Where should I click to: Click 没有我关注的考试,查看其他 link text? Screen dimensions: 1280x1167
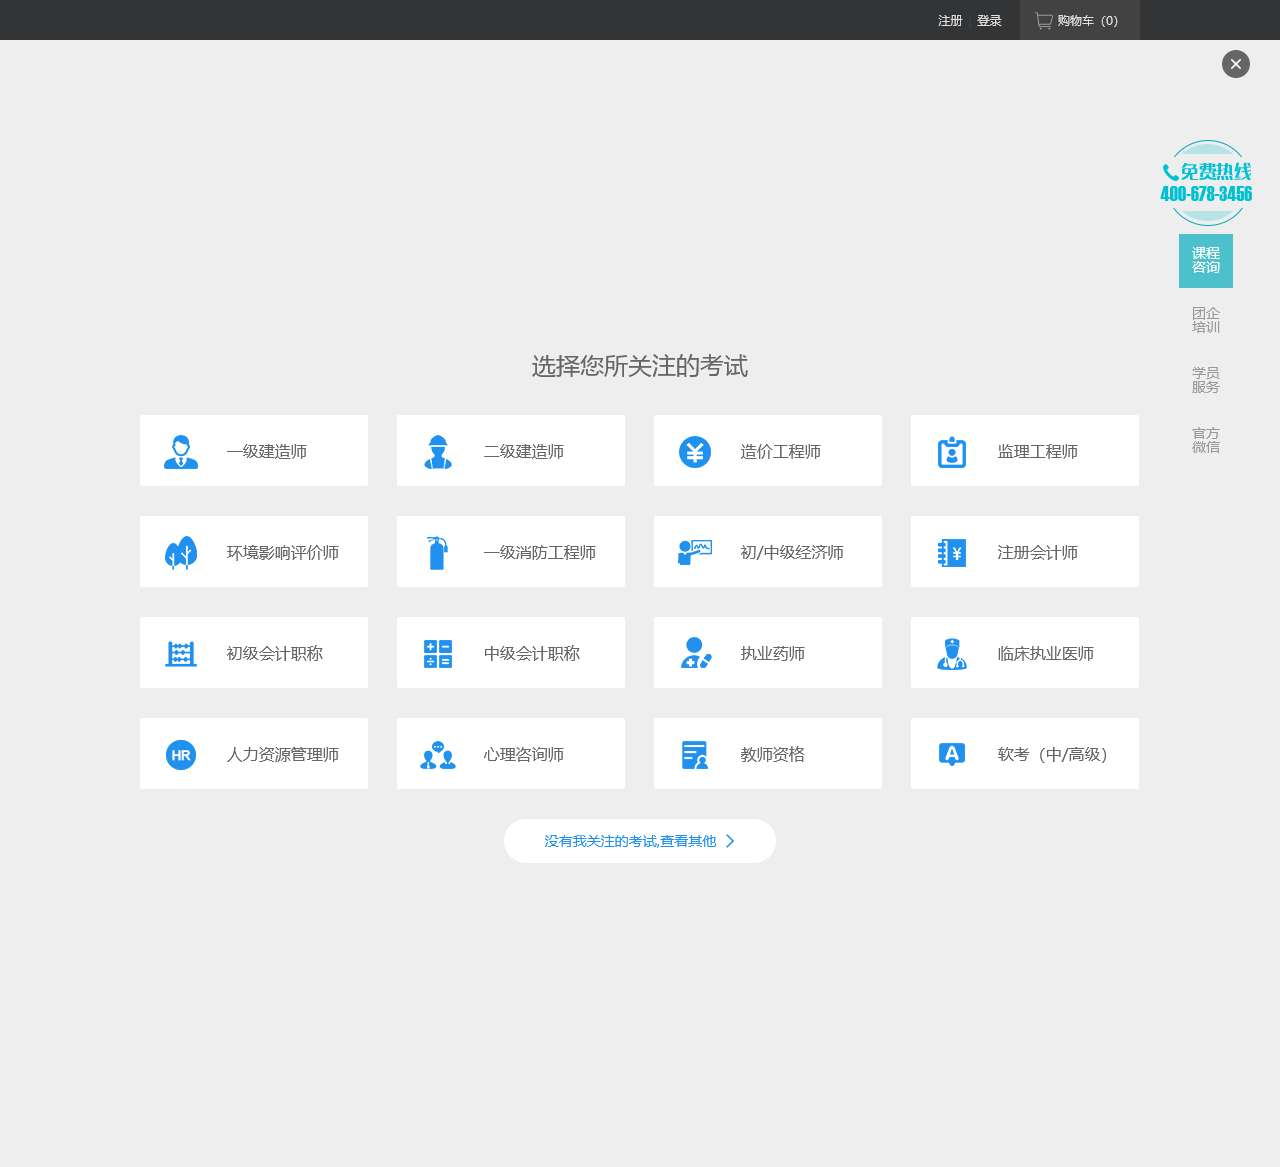[630, 841]
